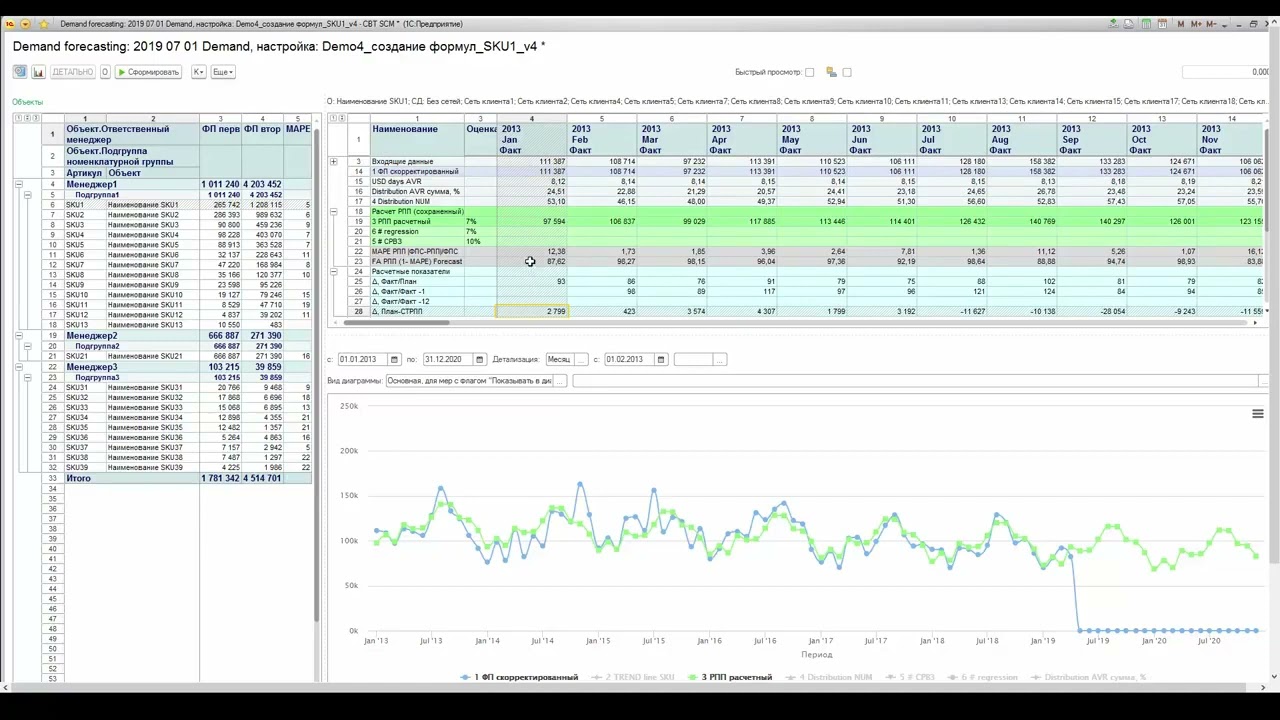The width and height of the screenshot is (1280, 720).
Task: Toggle the Быстрый просмотр checkbox
Action: [810, 72]
